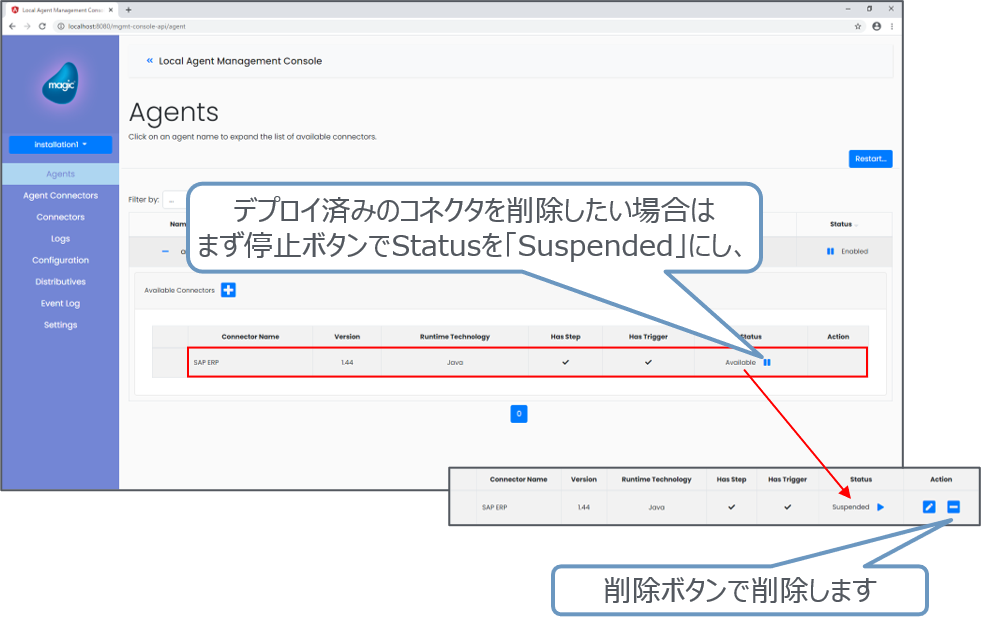Go to Logs in the sidebar
The height and width of the screenshot is (625, 981).
(x=60, y=239)
